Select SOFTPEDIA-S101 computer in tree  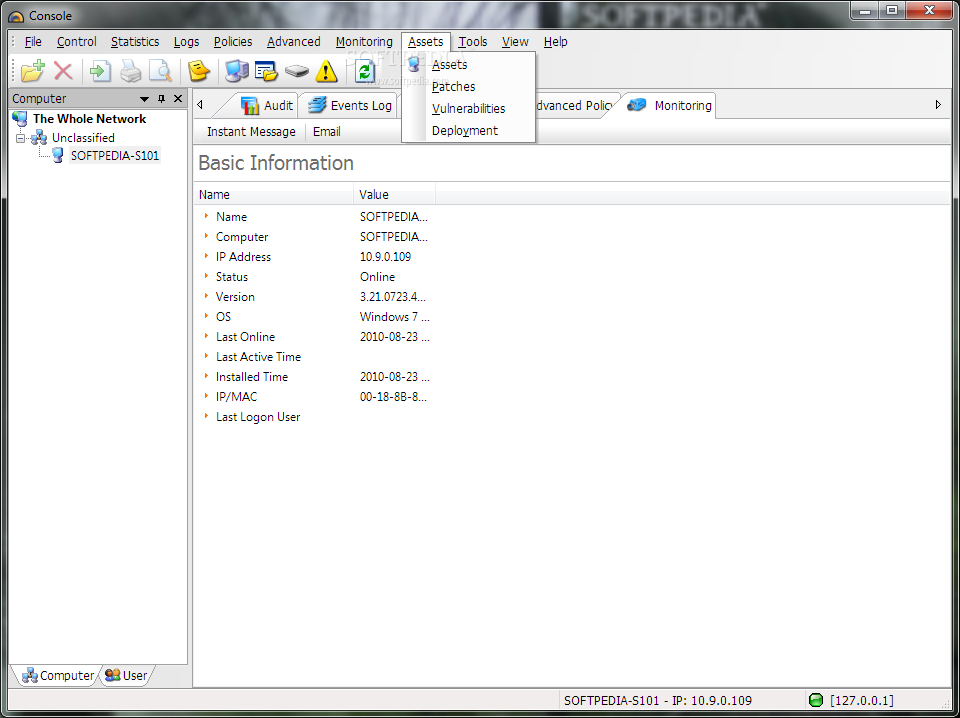[x=114, y=155]
